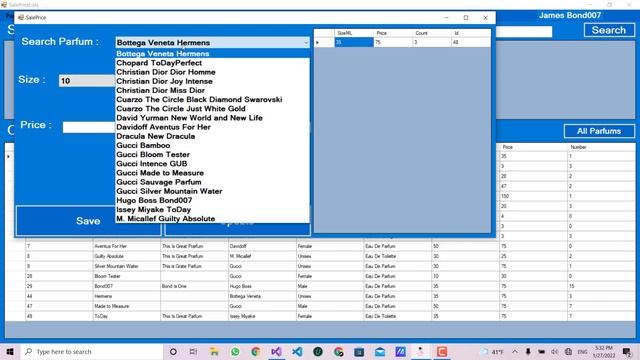Viewport: 640px width, 360px height.
Task: Open Visual Studio Code blue icon on taskbar
Action: click(x=297, y=351)
